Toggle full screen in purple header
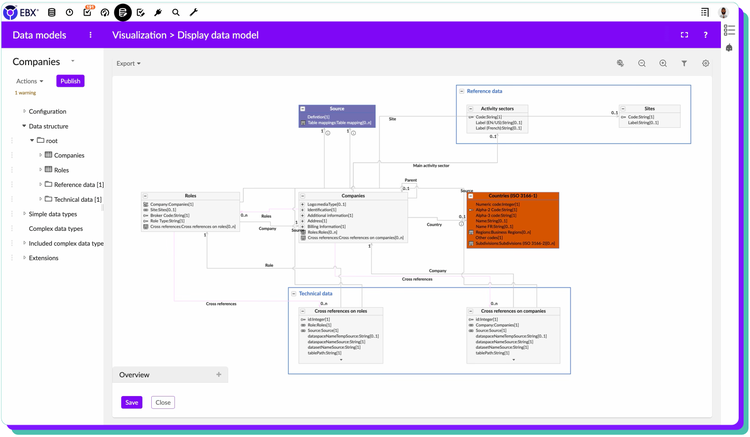The width and height of the screenshot is (750, 437). tap(684, 35)
